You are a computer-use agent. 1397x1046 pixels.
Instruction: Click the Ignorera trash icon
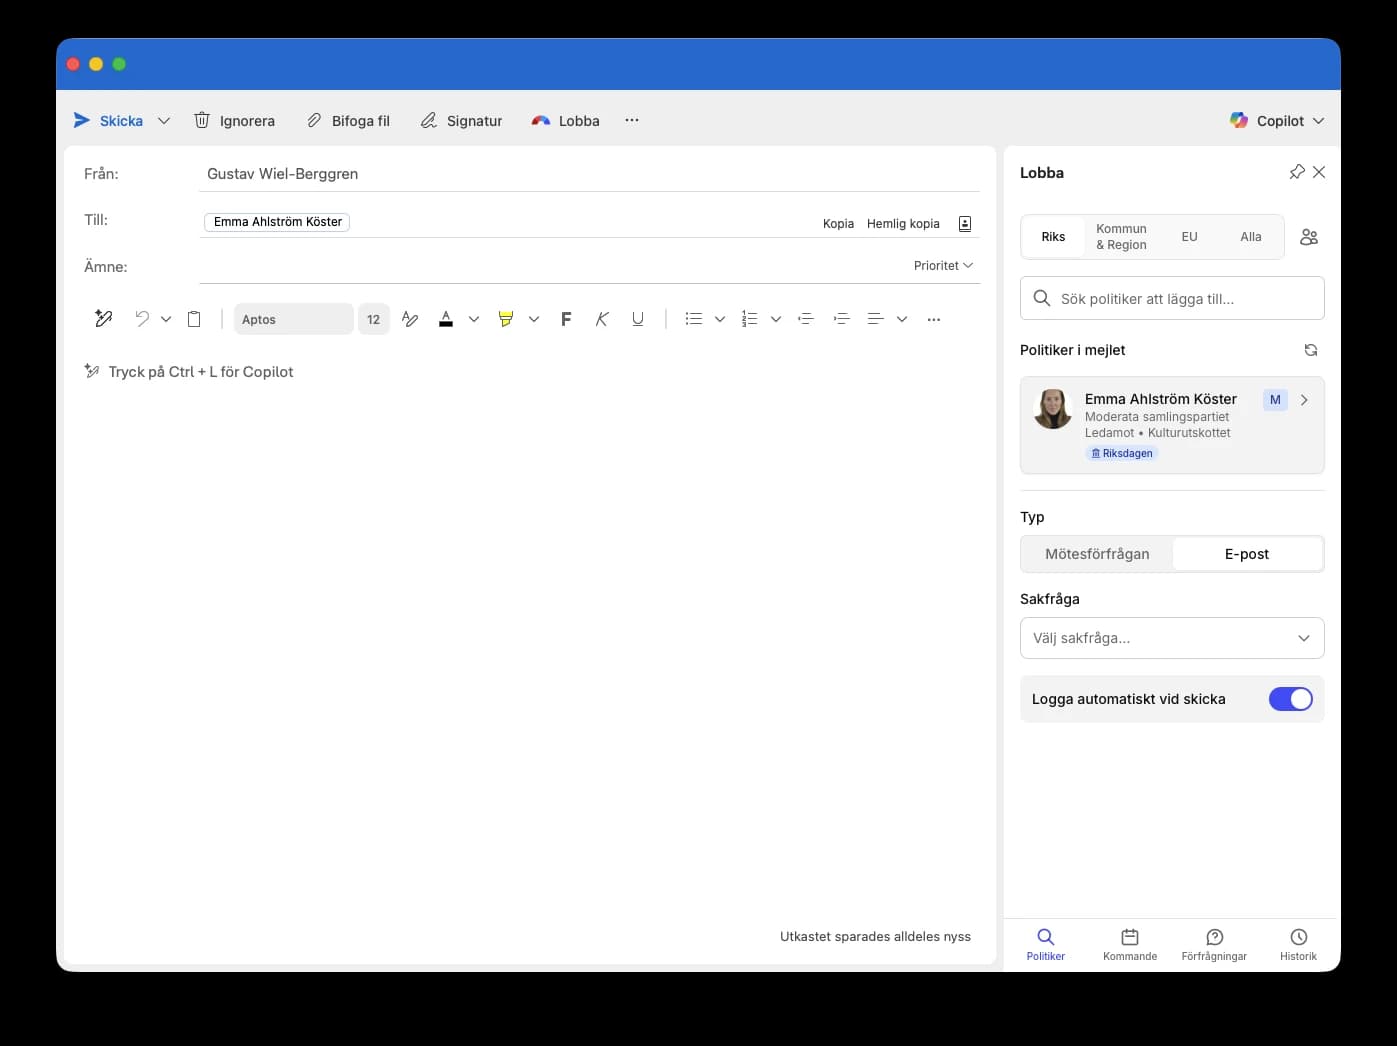(x=202, y=121)
